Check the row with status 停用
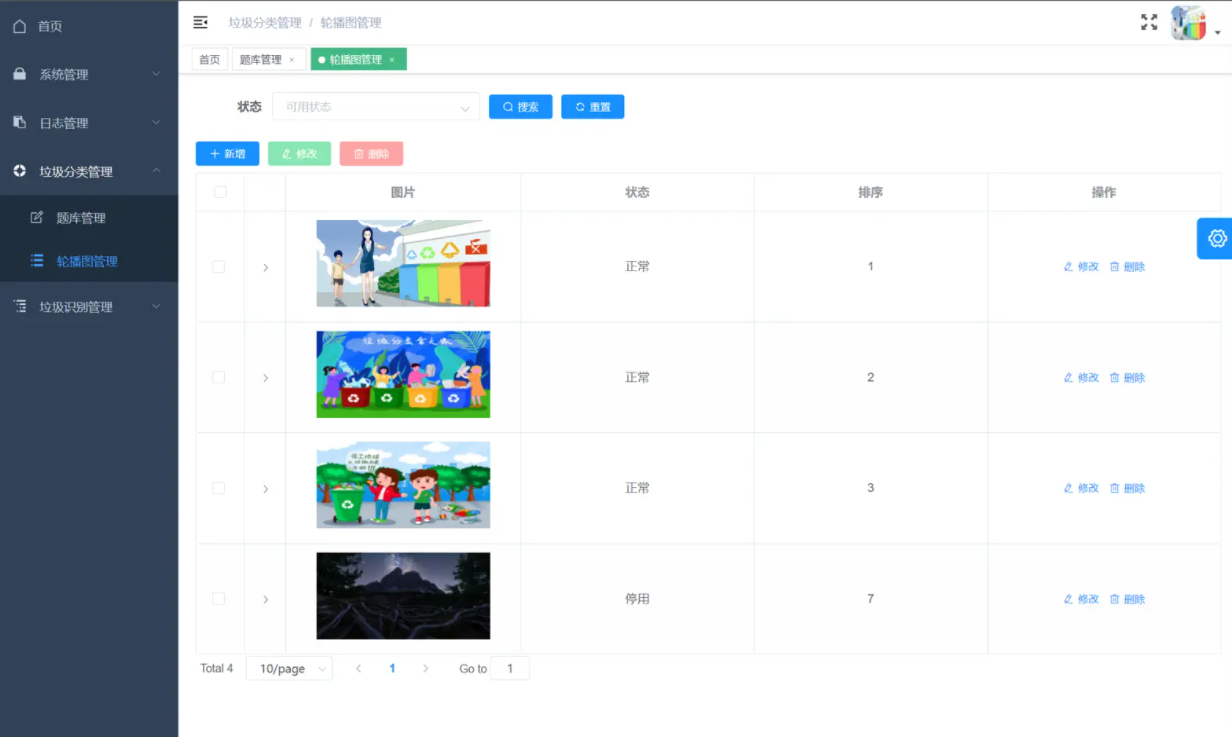Viewport: 1232px width, 737px height. (219, 599)
